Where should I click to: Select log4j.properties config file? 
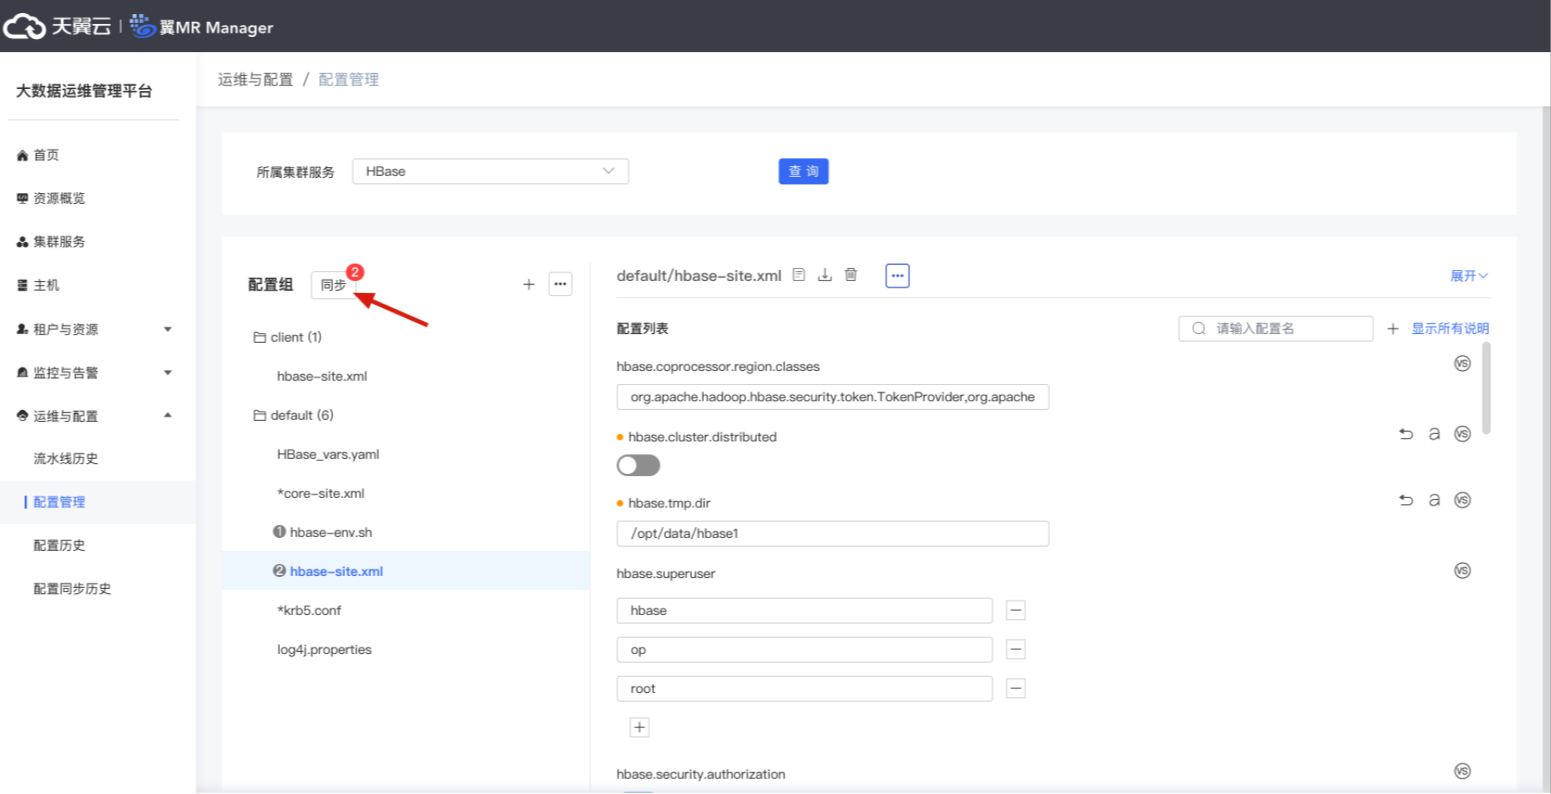pyautogui.click(x=324, y=650)
